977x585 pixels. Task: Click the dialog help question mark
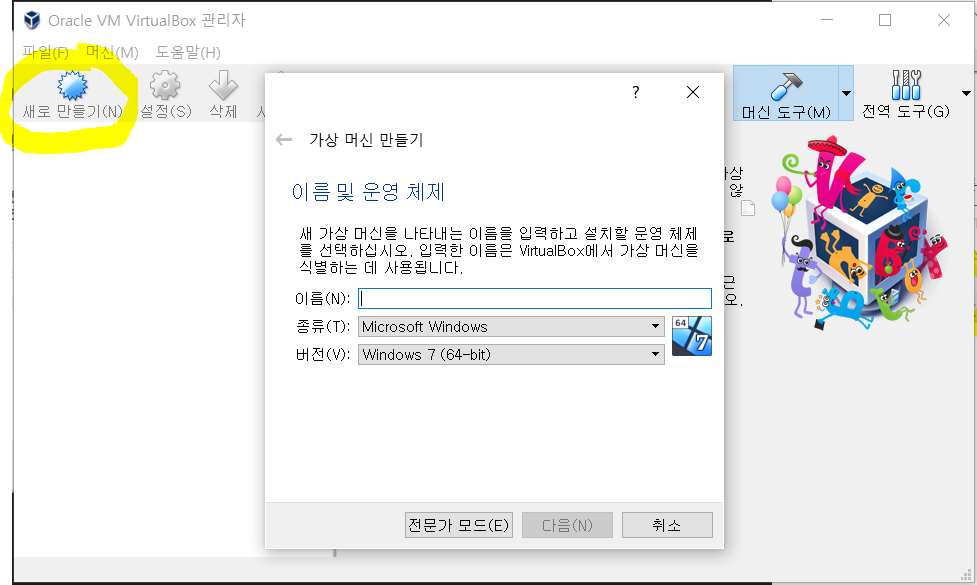pos(636,92)
